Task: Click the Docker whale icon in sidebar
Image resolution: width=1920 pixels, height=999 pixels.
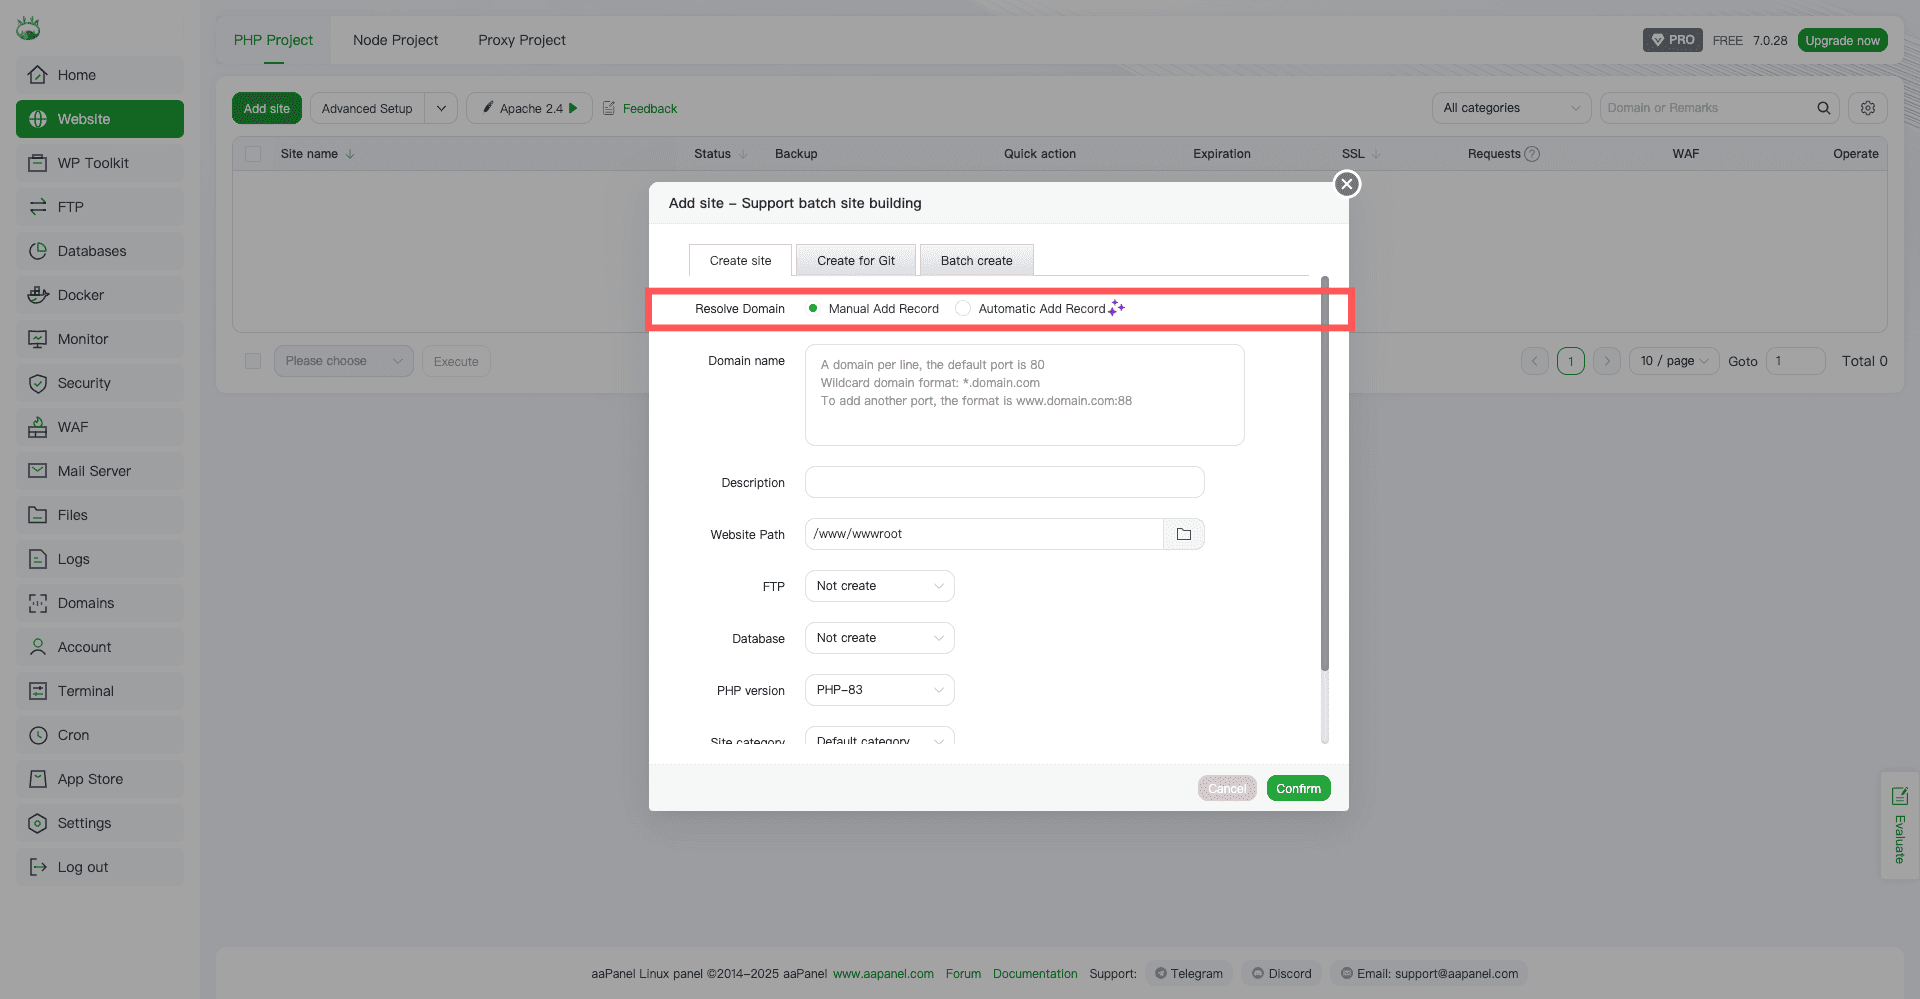Action: (38, 295)
